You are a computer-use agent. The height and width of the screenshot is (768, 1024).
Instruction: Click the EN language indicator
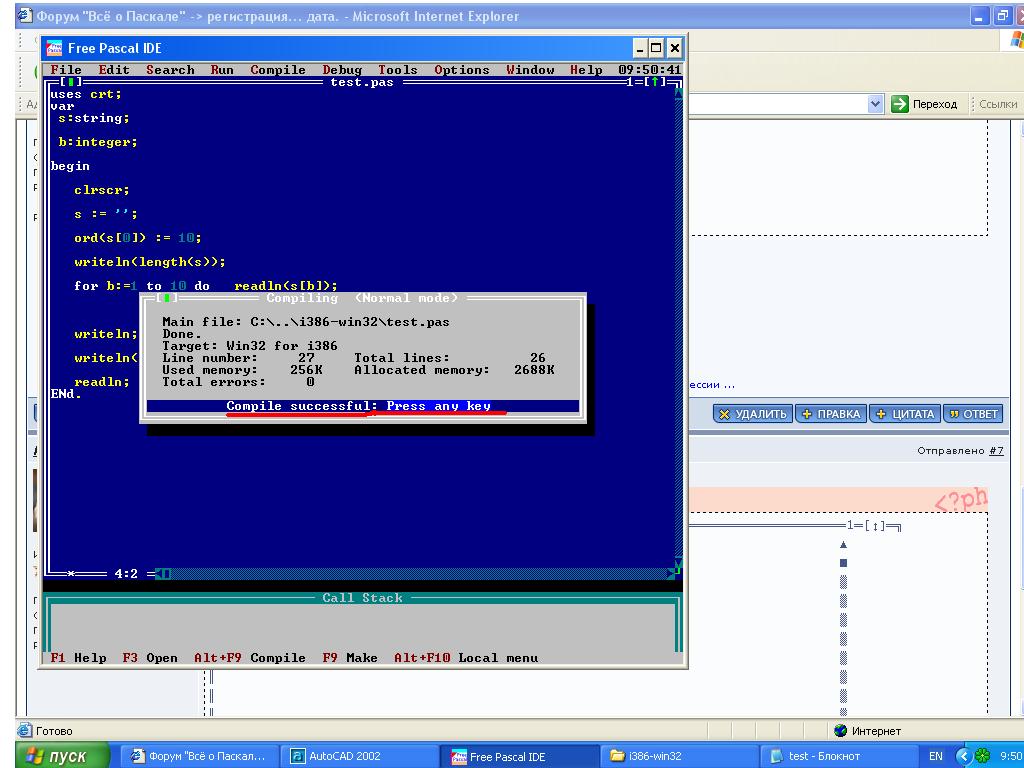[936, 756]
